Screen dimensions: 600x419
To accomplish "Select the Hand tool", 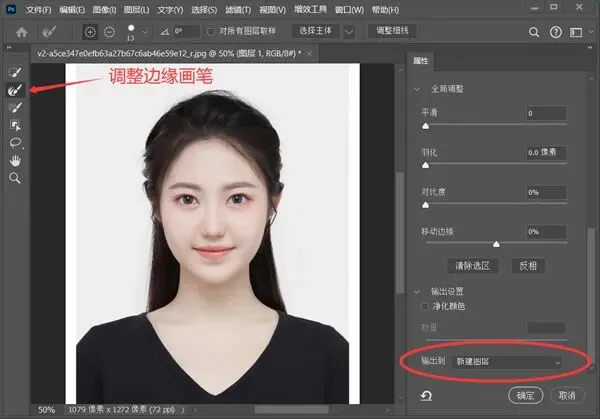I will pyautogui.click(x=15, y=161).
